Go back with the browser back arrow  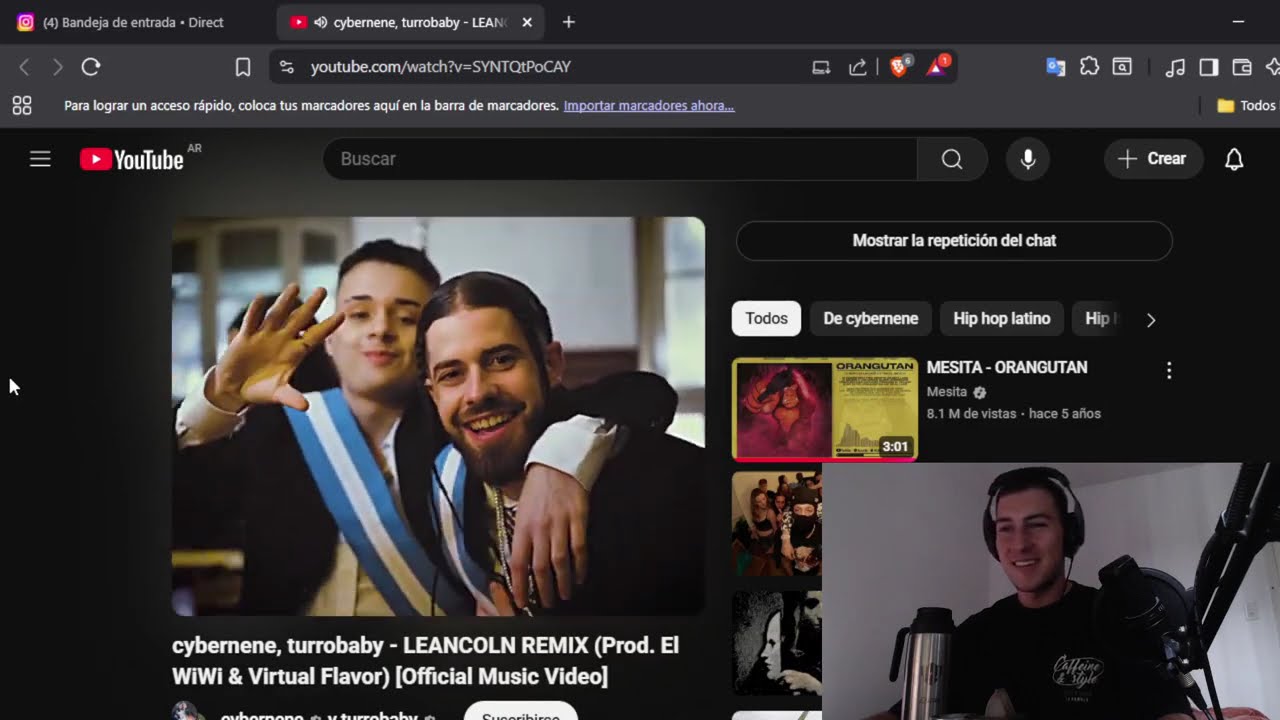[x=25, y=67]
